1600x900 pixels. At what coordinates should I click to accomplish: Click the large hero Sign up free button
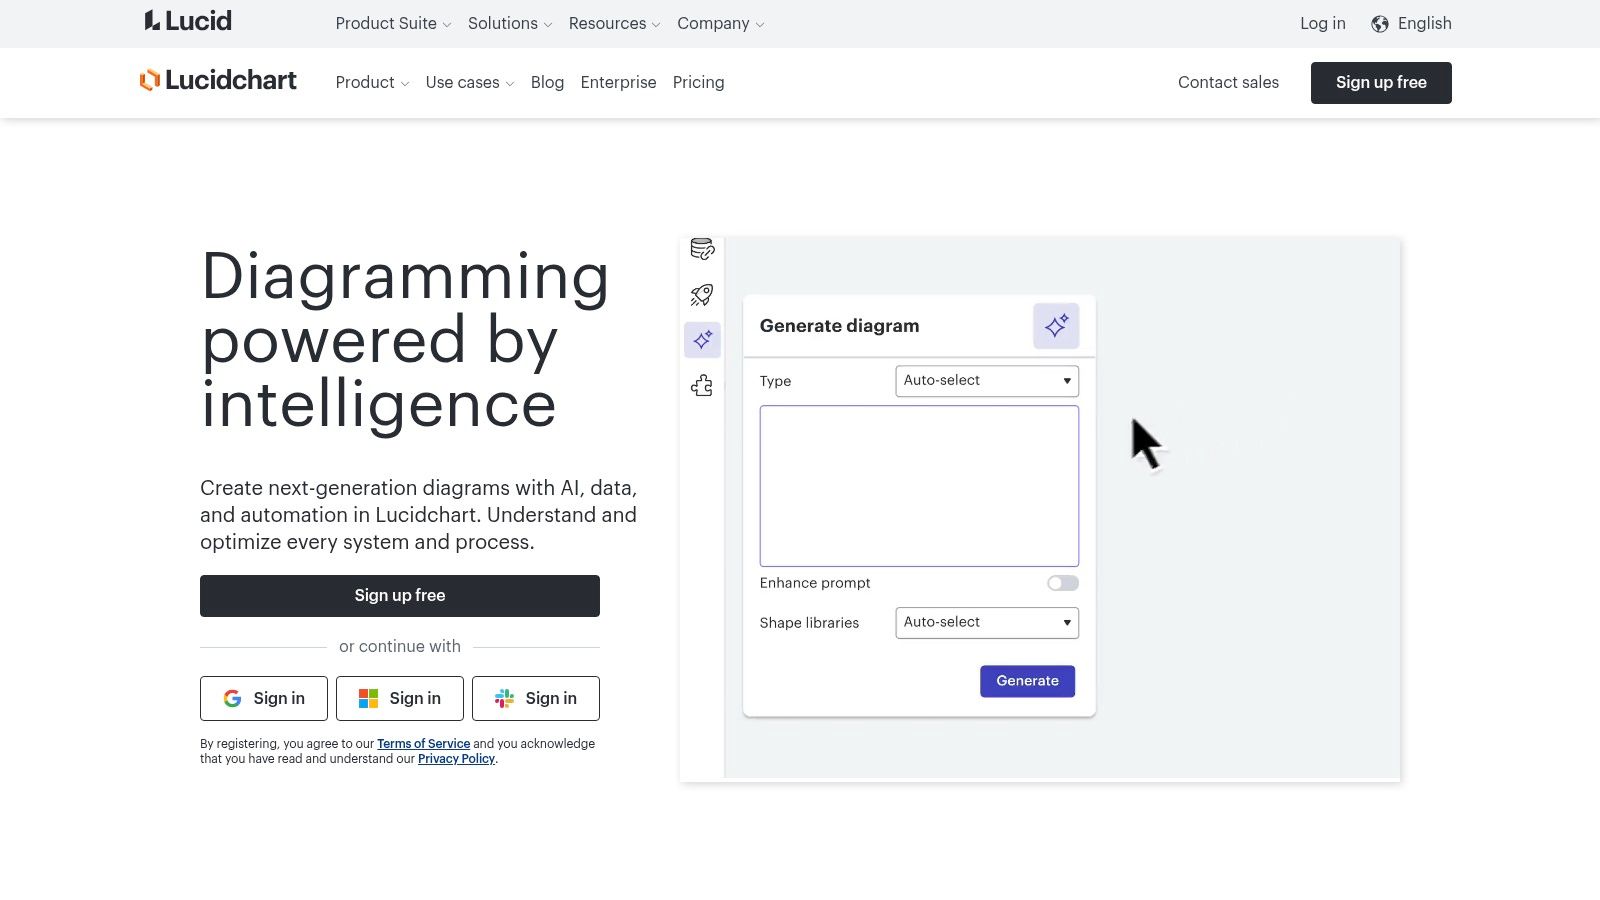tap(400, 596)
